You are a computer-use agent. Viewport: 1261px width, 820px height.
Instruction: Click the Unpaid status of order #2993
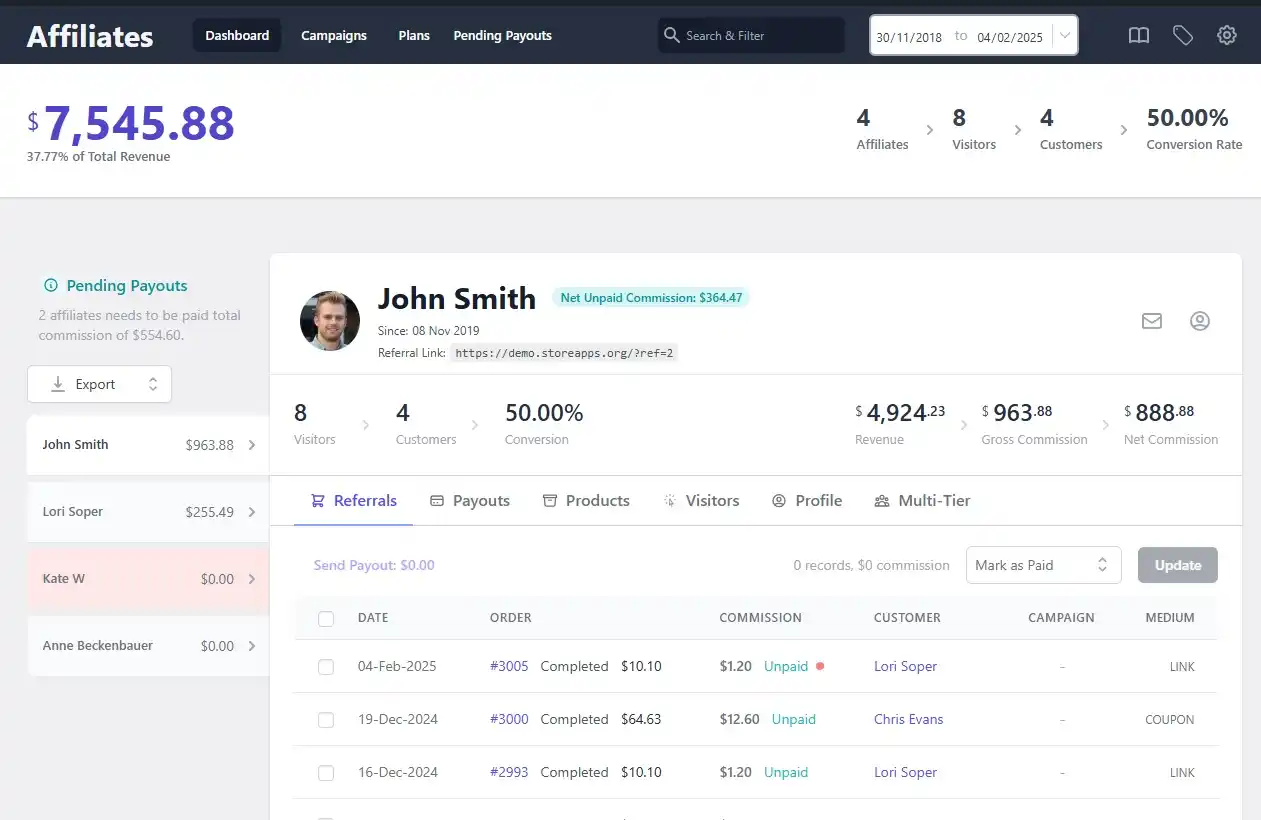(x=786, y=772)
